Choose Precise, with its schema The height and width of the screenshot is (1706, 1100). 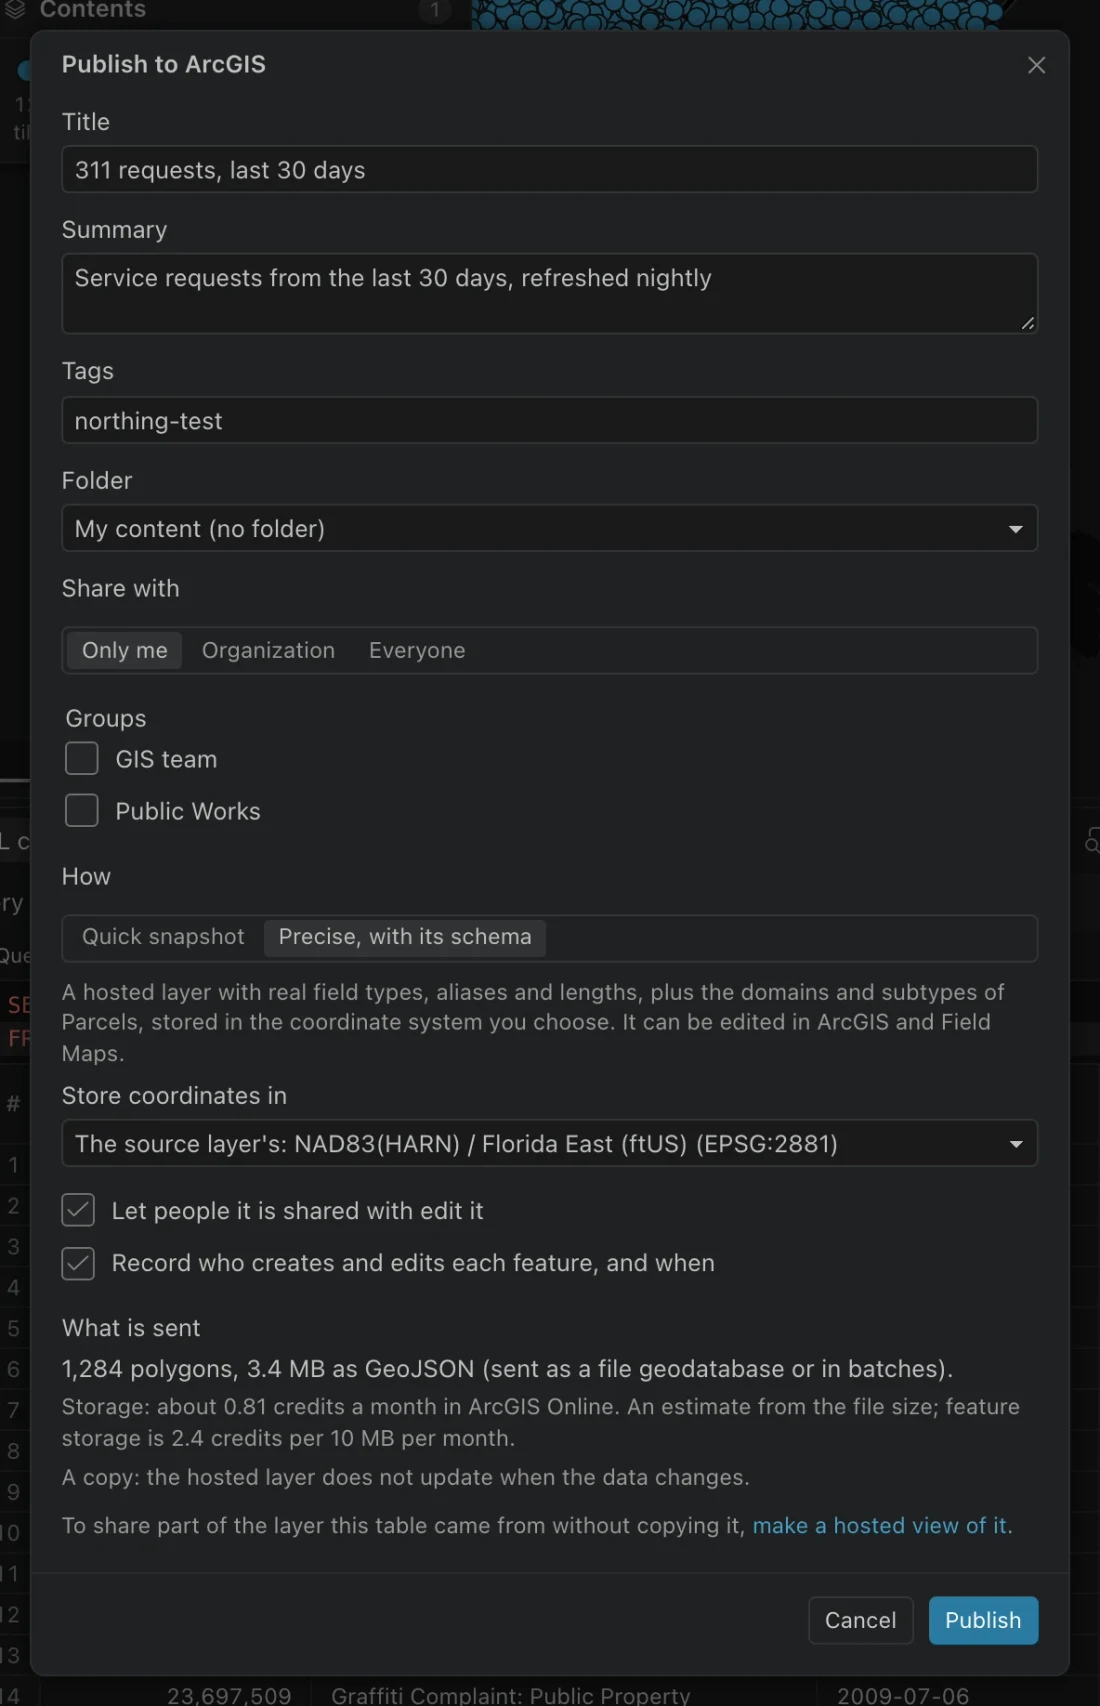click(405, 937)
